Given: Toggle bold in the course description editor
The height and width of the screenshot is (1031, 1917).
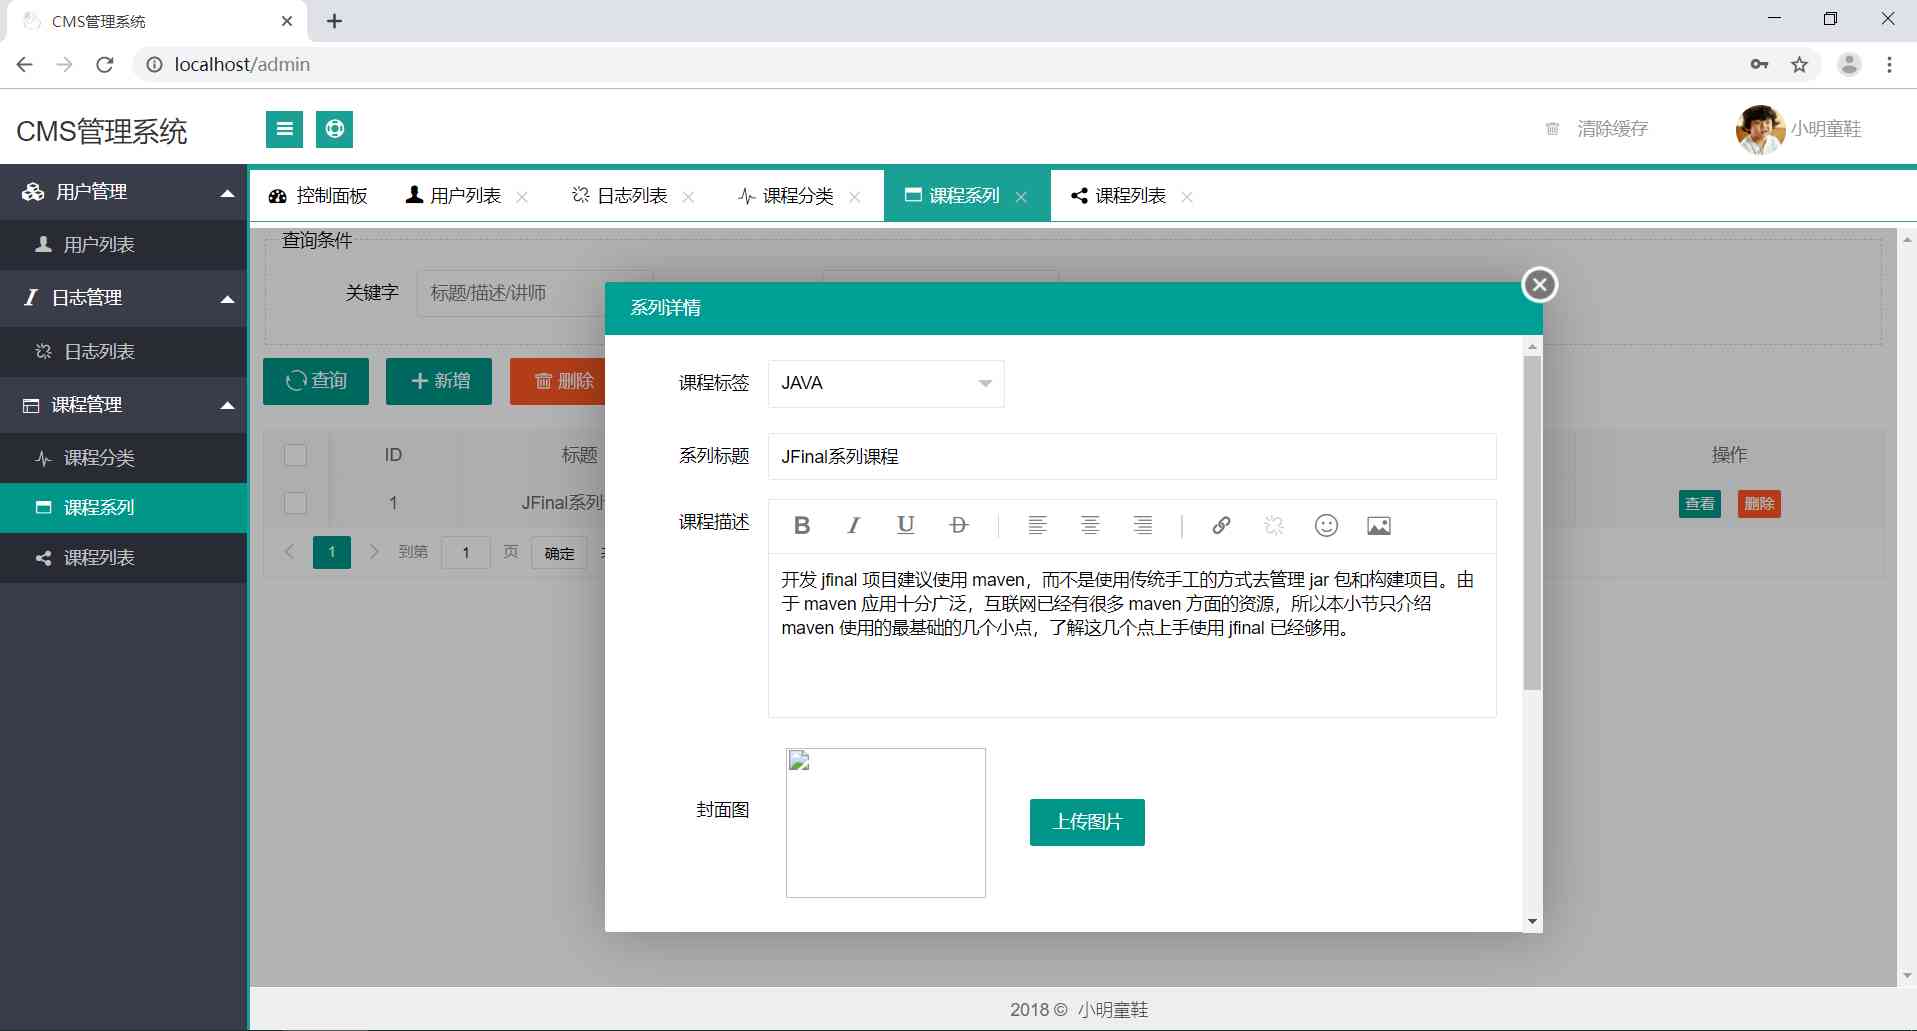Looking at the screenshot, I should tap(801, 525).
